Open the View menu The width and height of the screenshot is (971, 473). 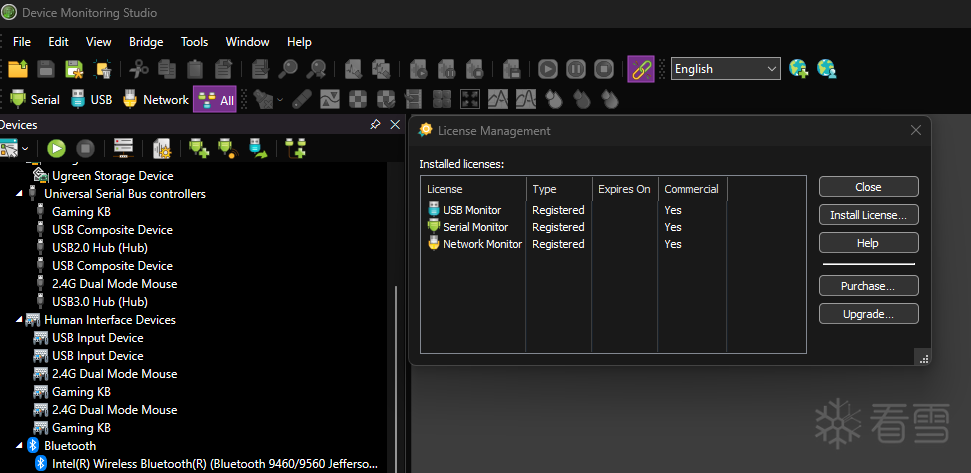click(98, 42)
